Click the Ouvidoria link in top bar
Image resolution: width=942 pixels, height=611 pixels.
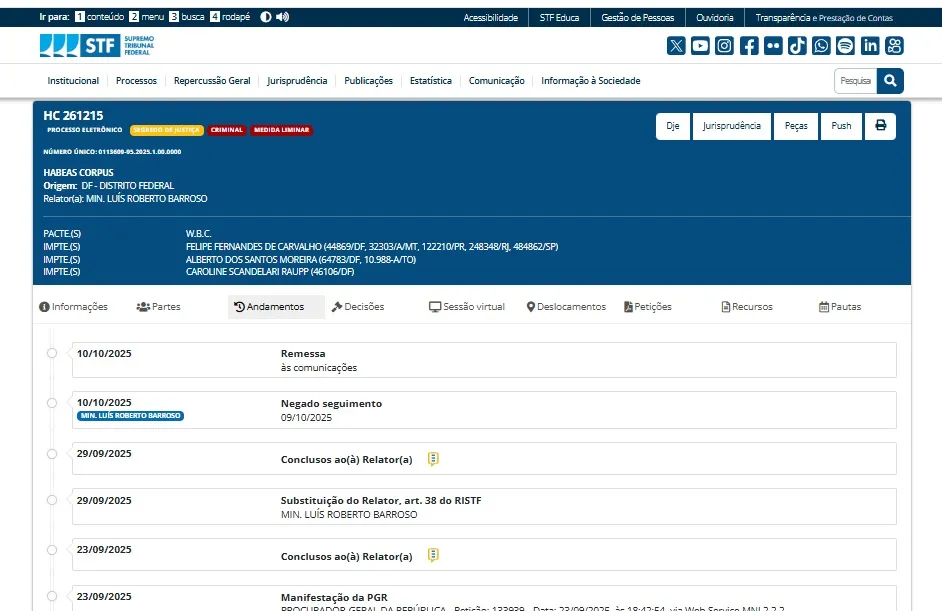coord(715,18)
